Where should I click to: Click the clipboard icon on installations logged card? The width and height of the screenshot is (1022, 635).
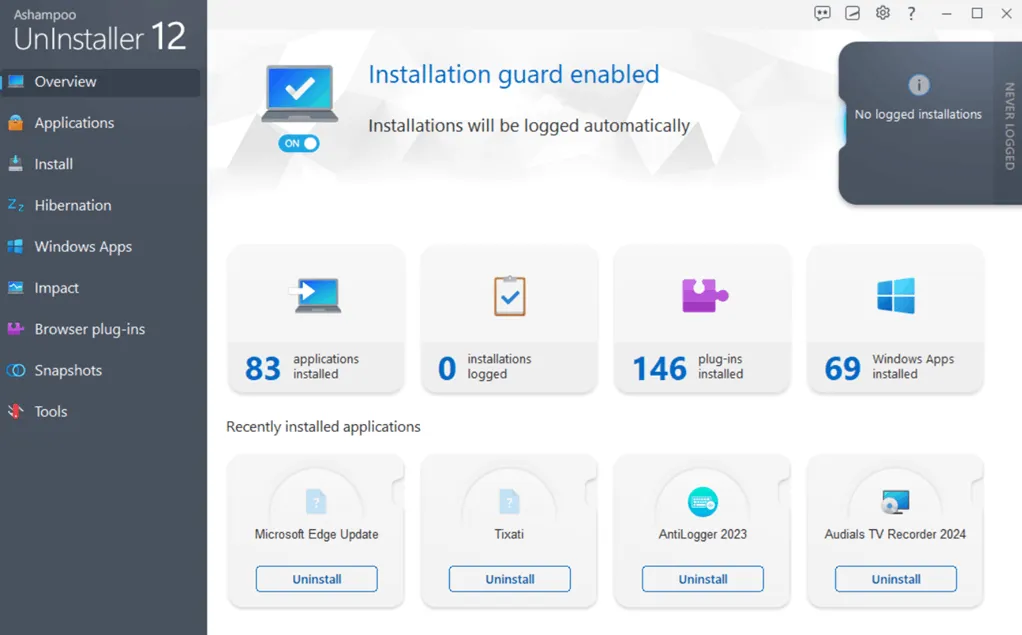(x=509, y=295)
